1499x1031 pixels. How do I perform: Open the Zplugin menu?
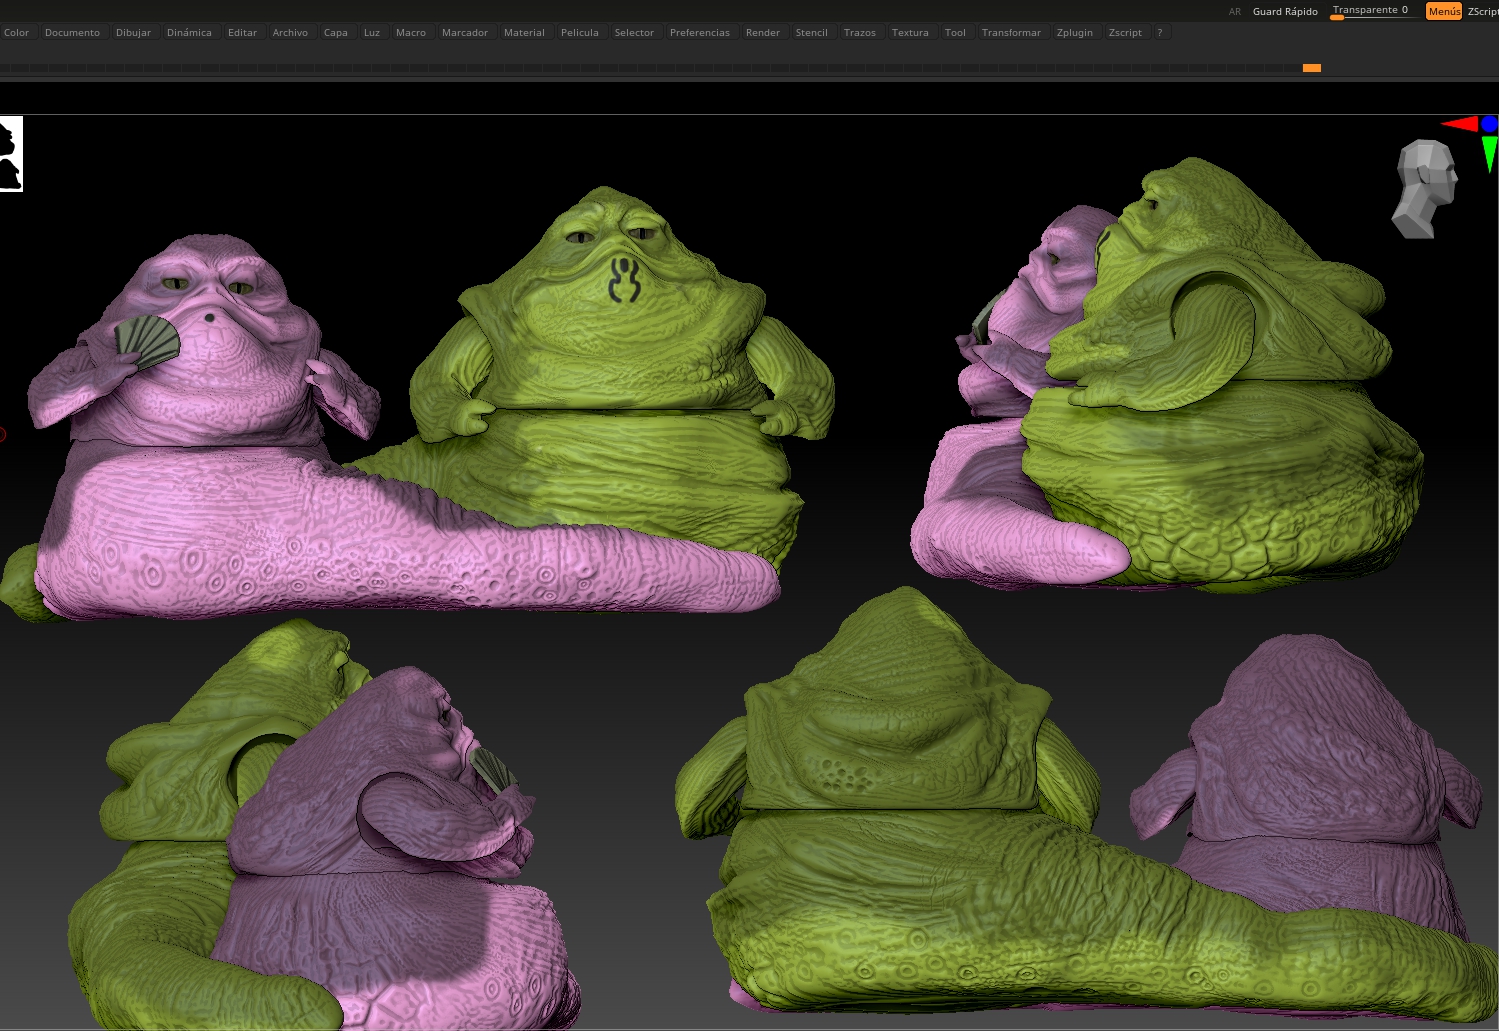(1075, 32)
